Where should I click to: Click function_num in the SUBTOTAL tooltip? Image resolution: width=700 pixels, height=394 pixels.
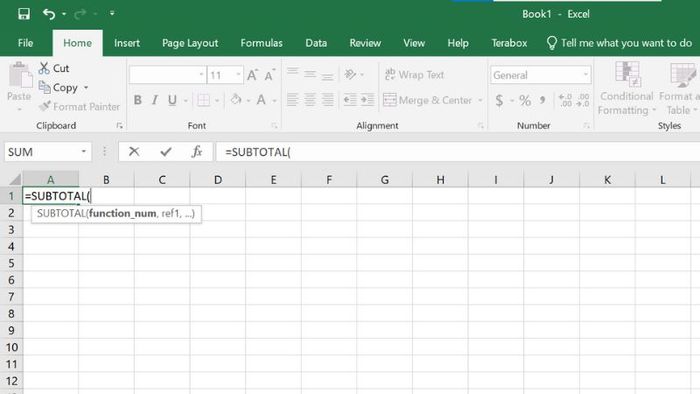pyautogui.click(x=123, y=213)
